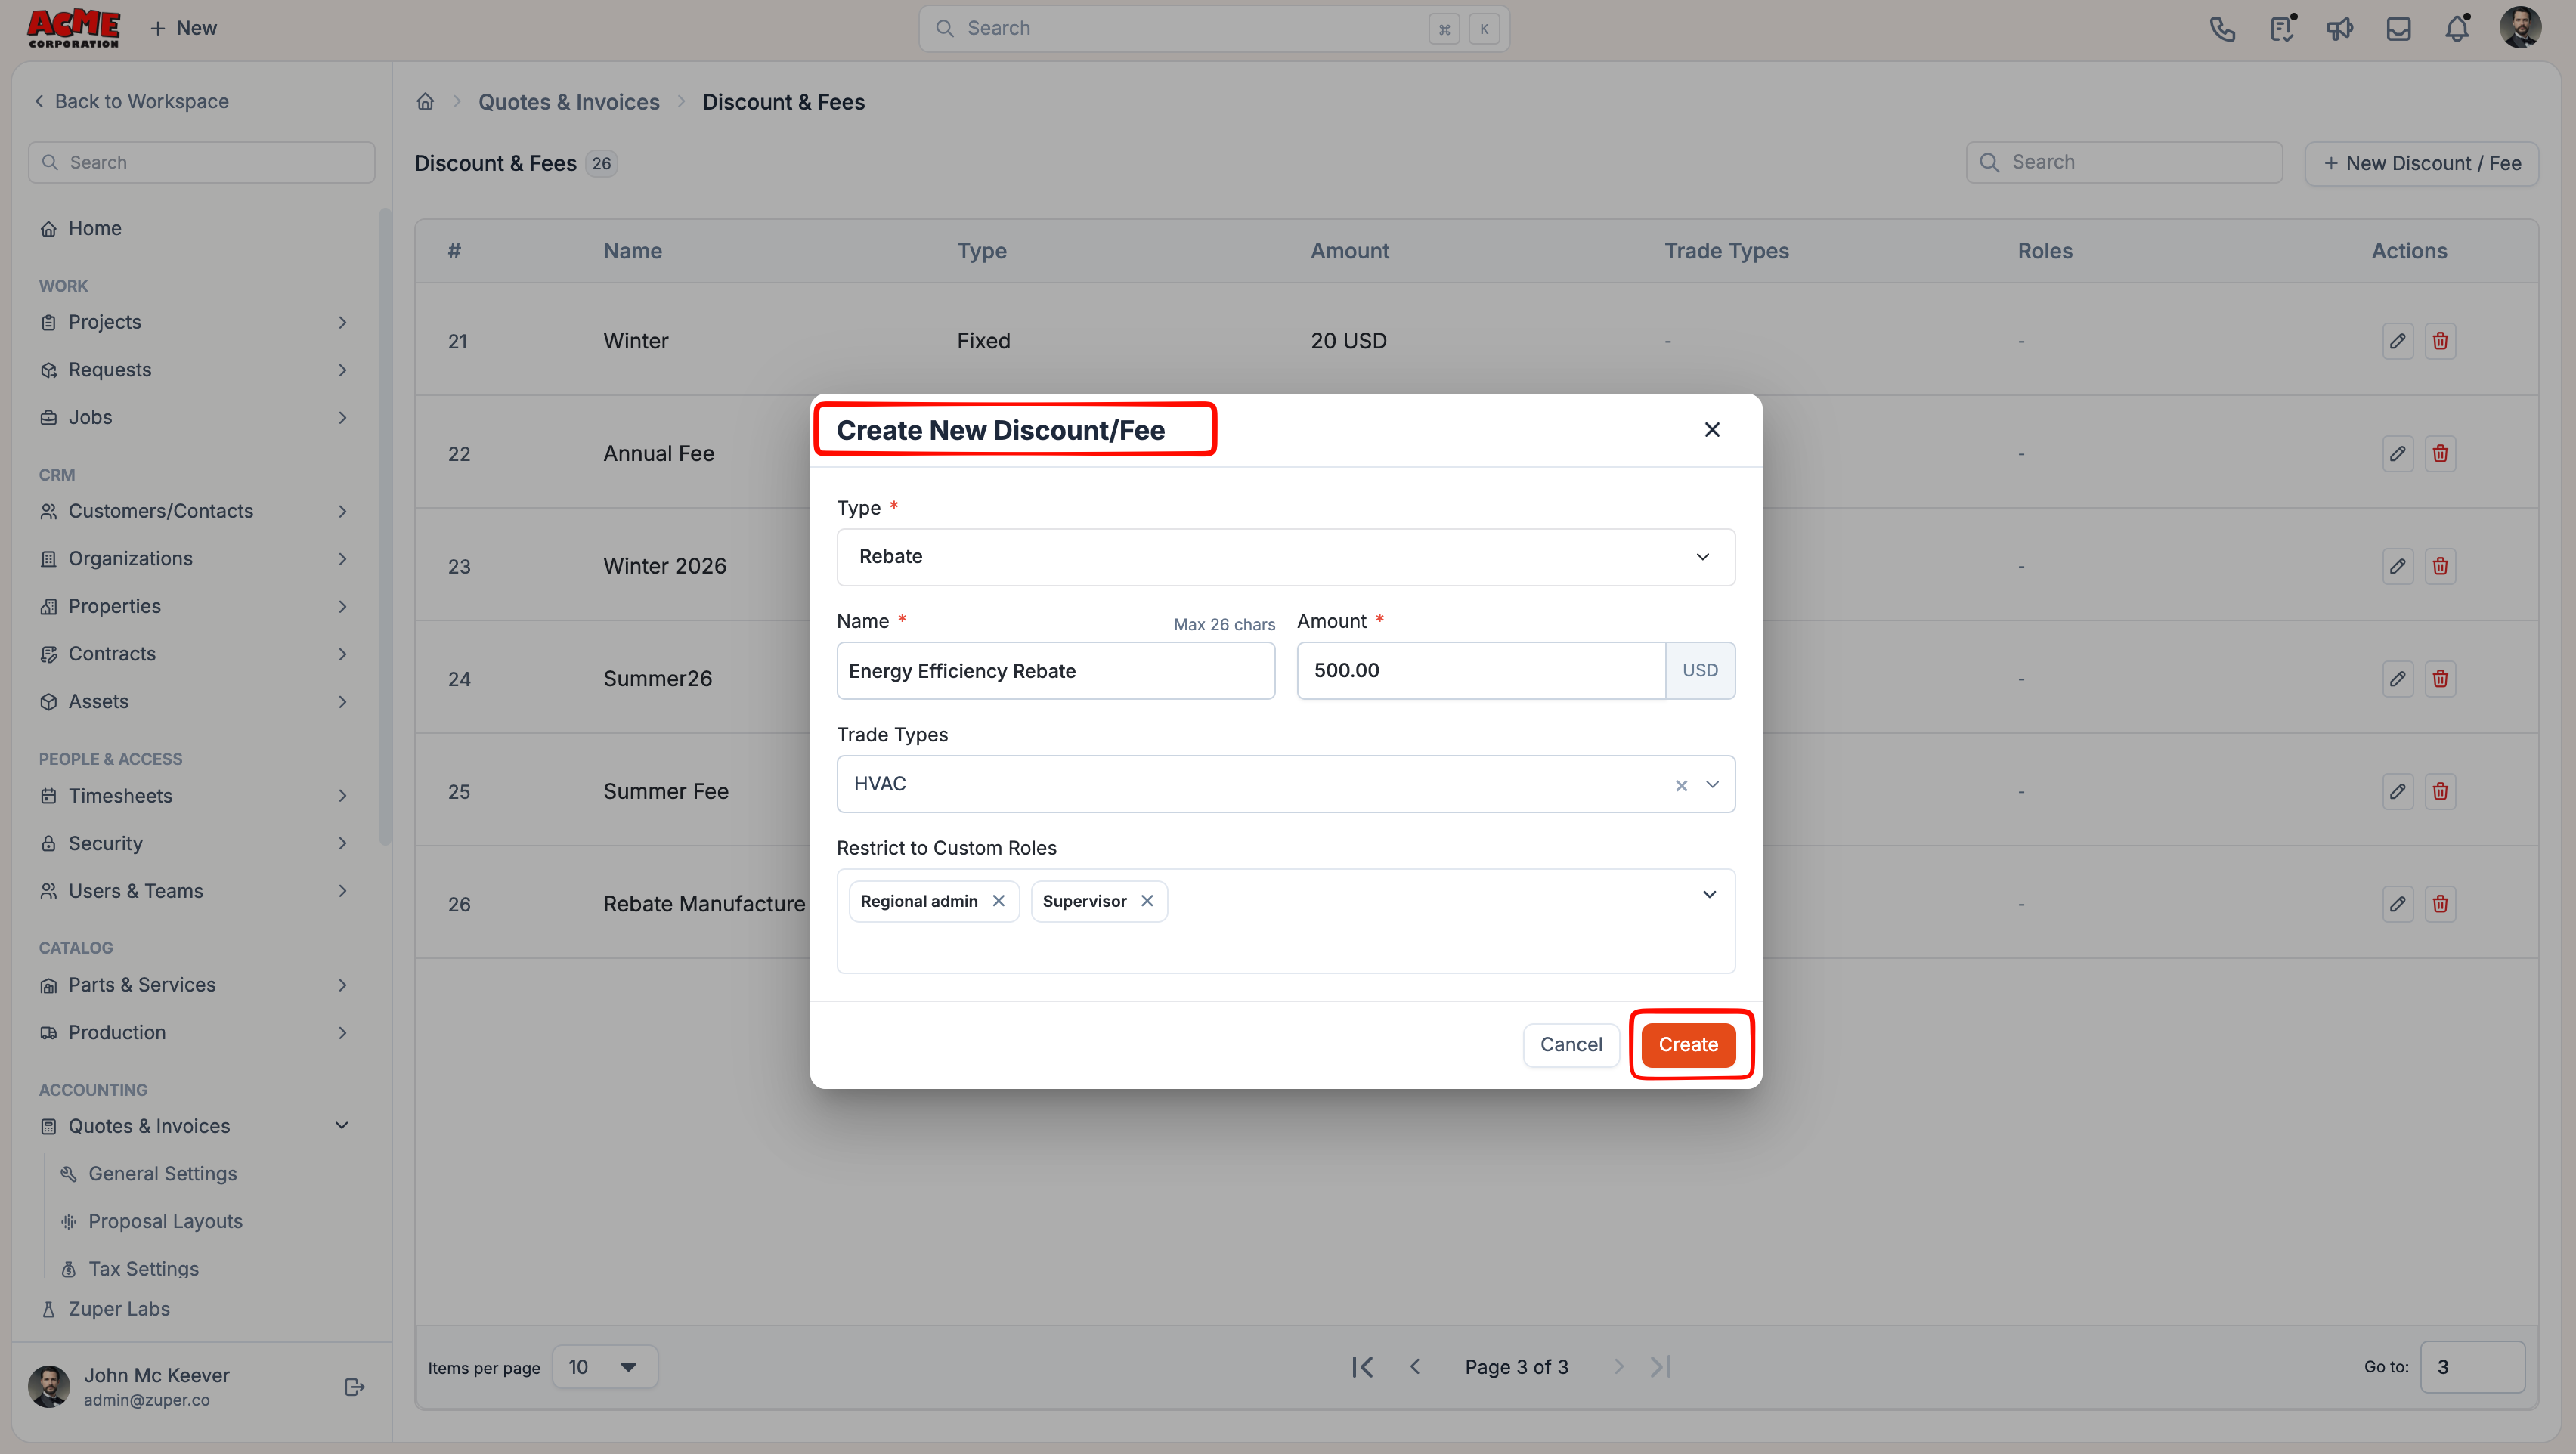2576x1454 pixels.
Task: Go to Home in sidebar
Action: click(95, 228)
